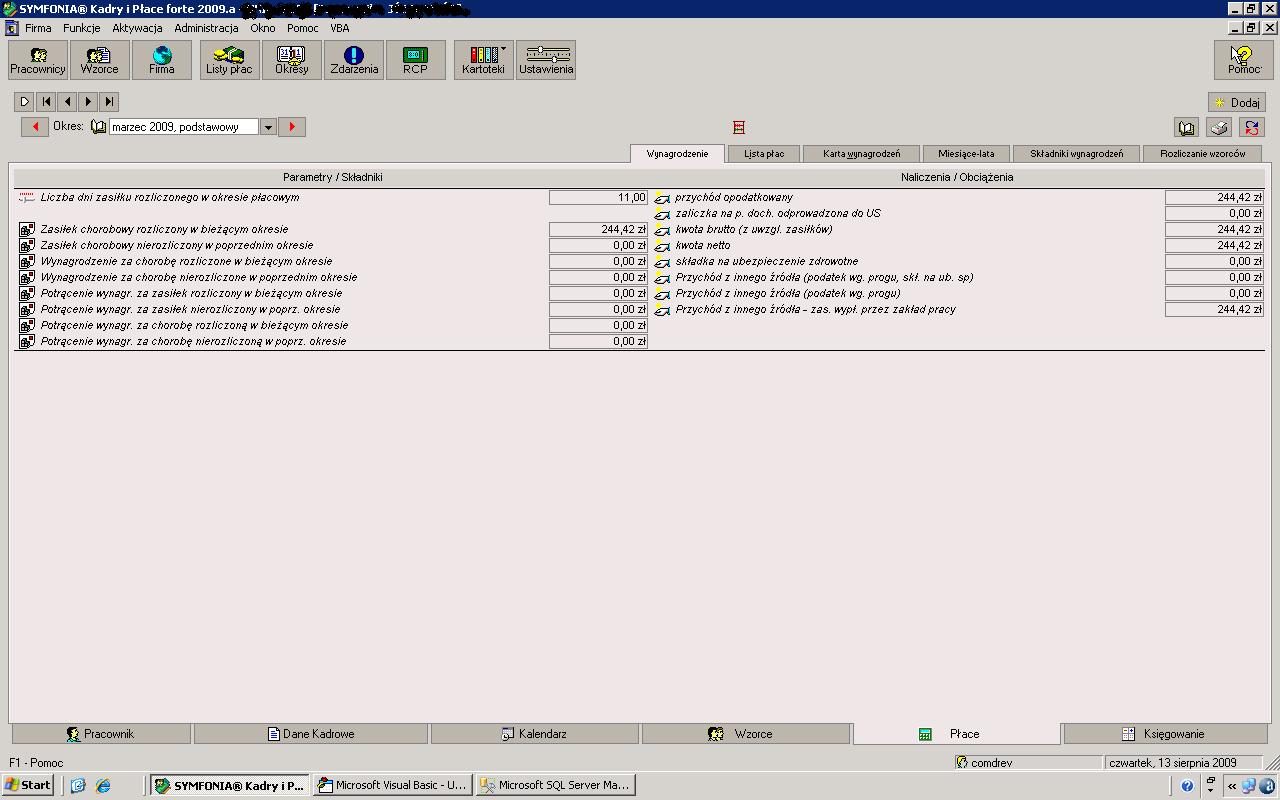Viewport: 1280px width, 800px height.
Task: Open Listy płac toolbar icon
Action: (229, 60)
